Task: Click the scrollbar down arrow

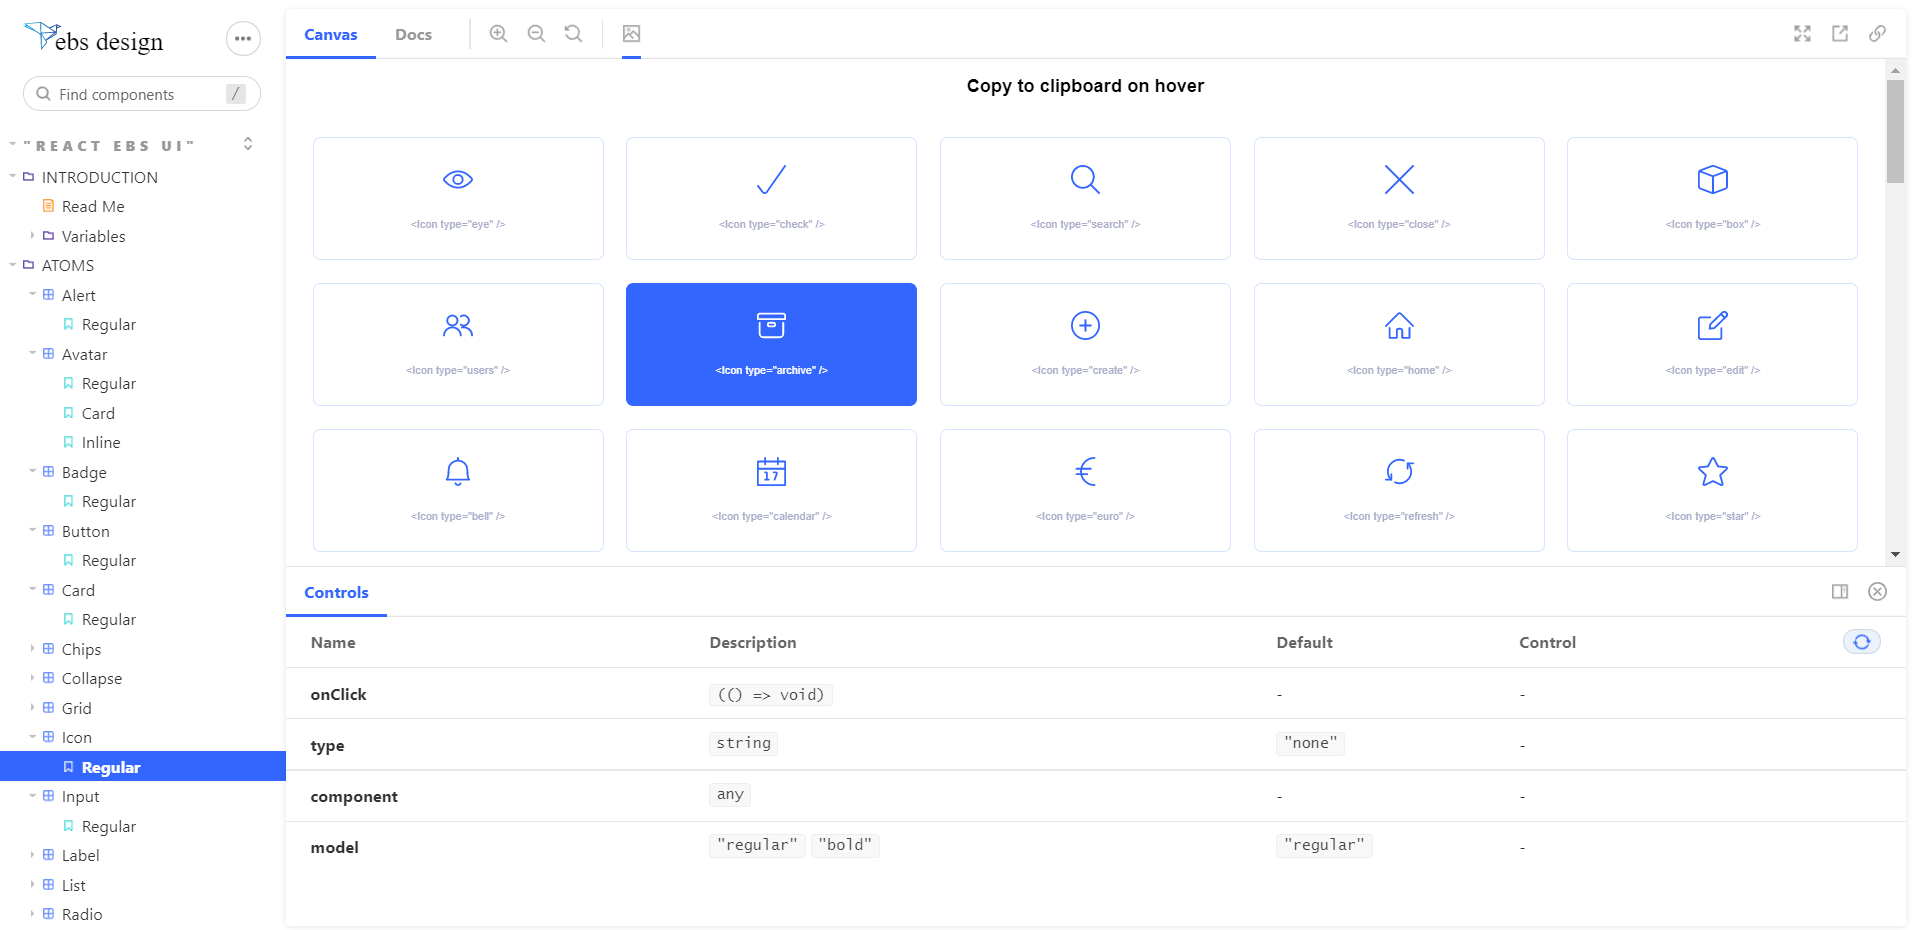Action: [1895, 554]
